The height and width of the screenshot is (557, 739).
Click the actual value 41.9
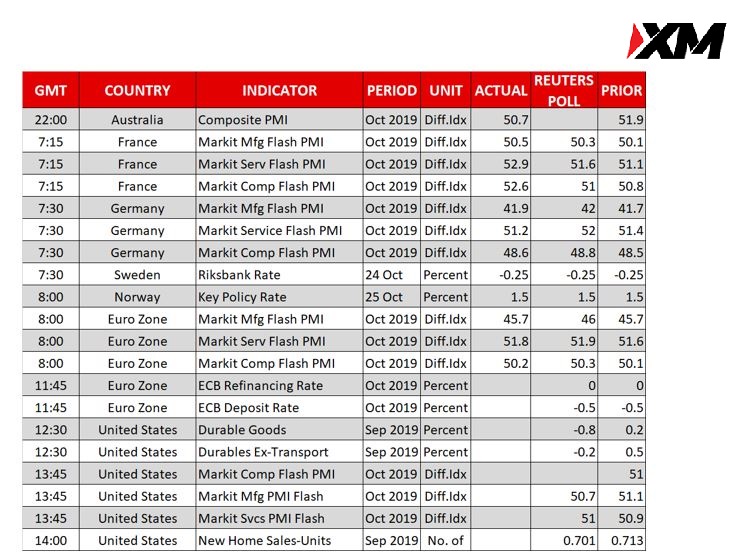coord(501,208)
